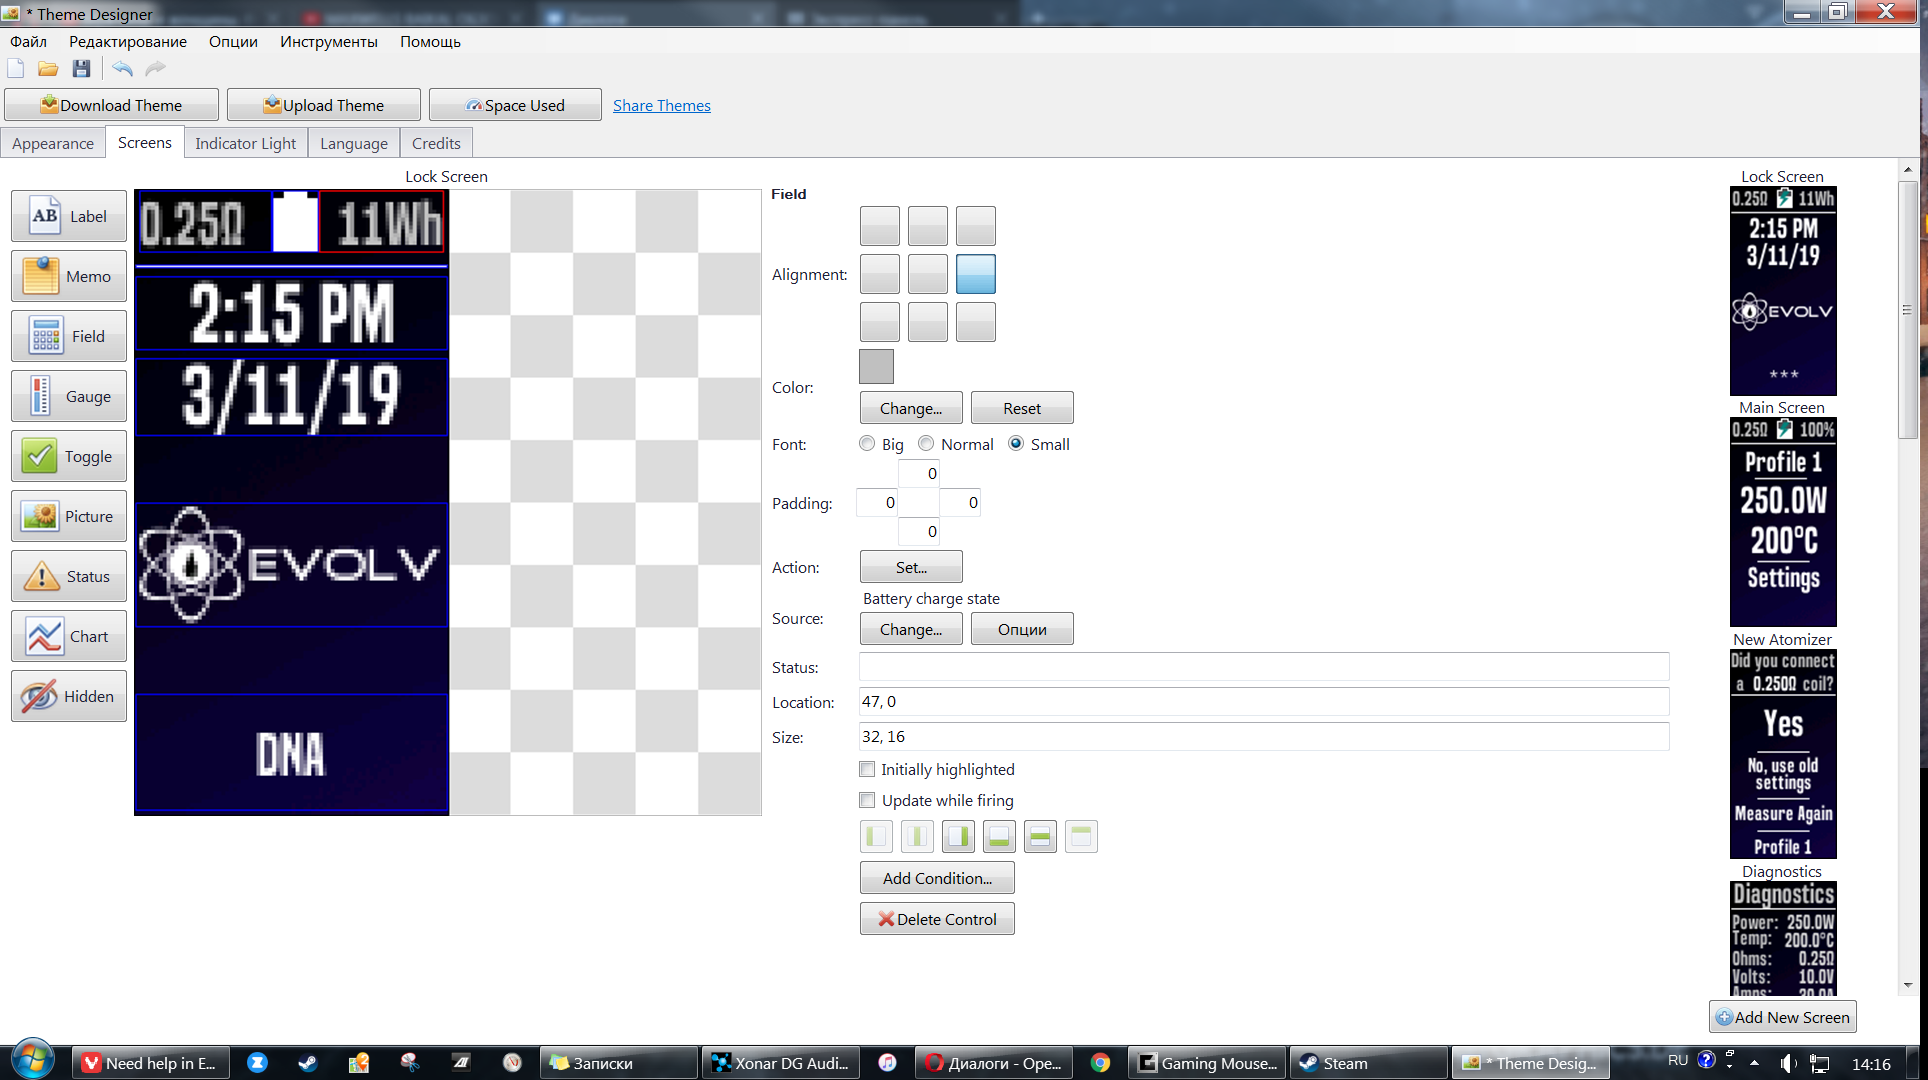Click the gray Color swatch
The width and height of the screenshot is (1928, 1080).
point(876,366)
